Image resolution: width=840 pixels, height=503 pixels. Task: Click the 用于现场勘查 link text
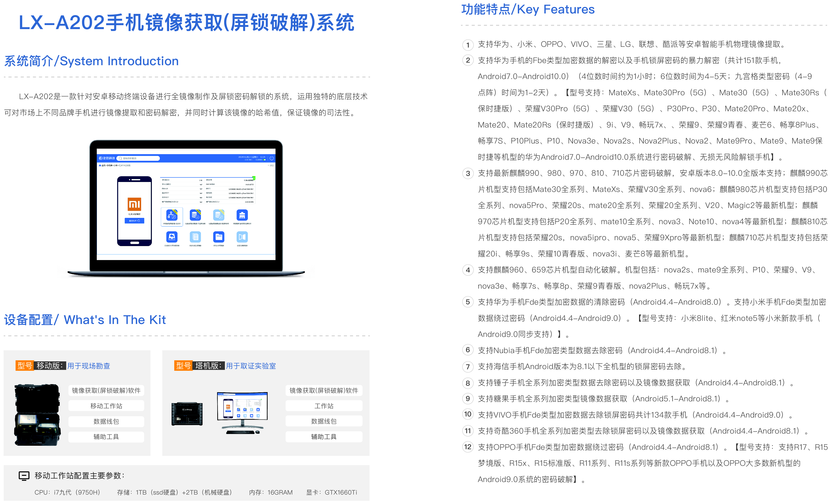pos(88,365)
